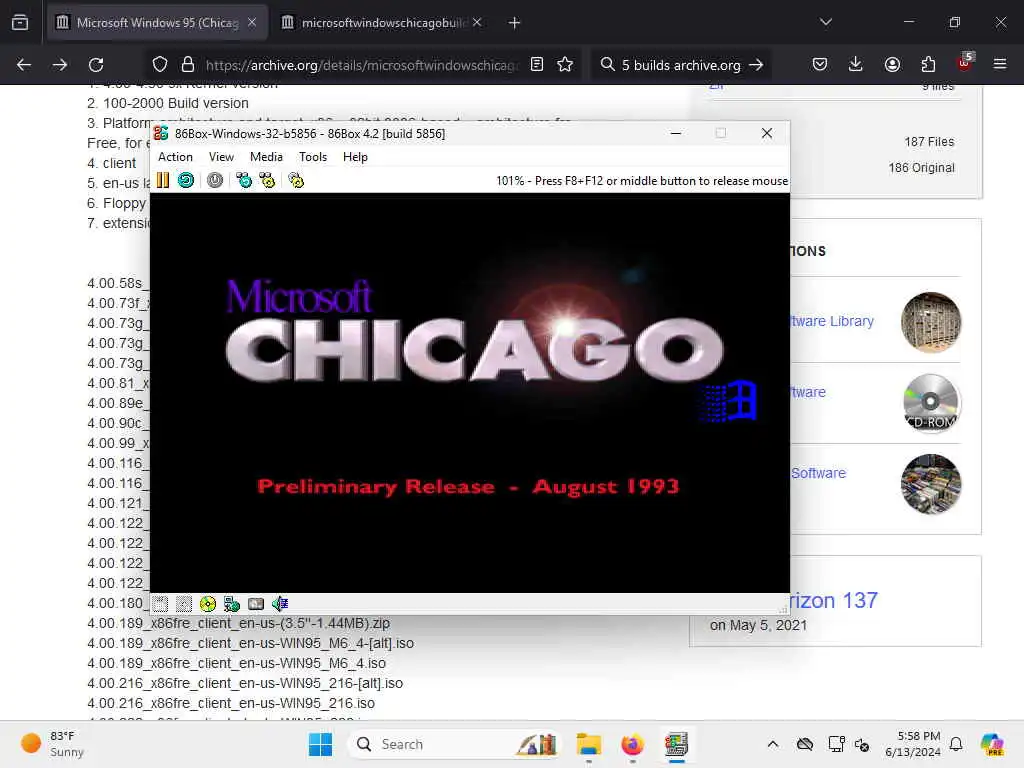Expand the list all tabs dropdown
The height and width of the screenshot is (768, 1024).
[x=826, y=22]
